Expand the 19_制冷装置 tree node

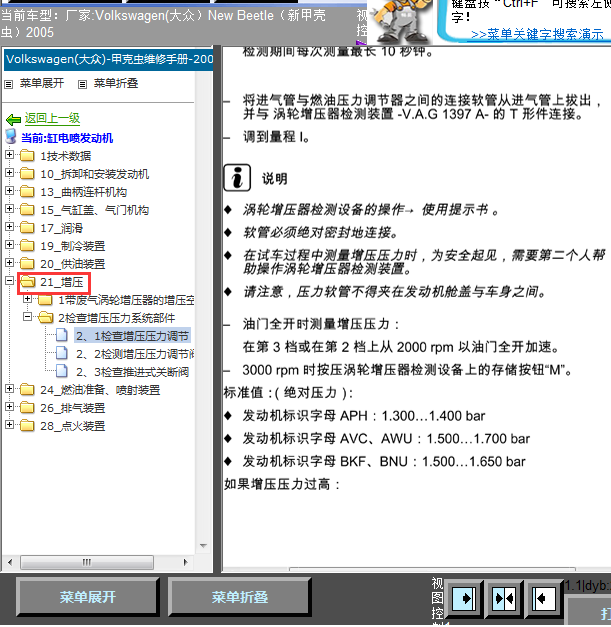(x=9, y=245)
